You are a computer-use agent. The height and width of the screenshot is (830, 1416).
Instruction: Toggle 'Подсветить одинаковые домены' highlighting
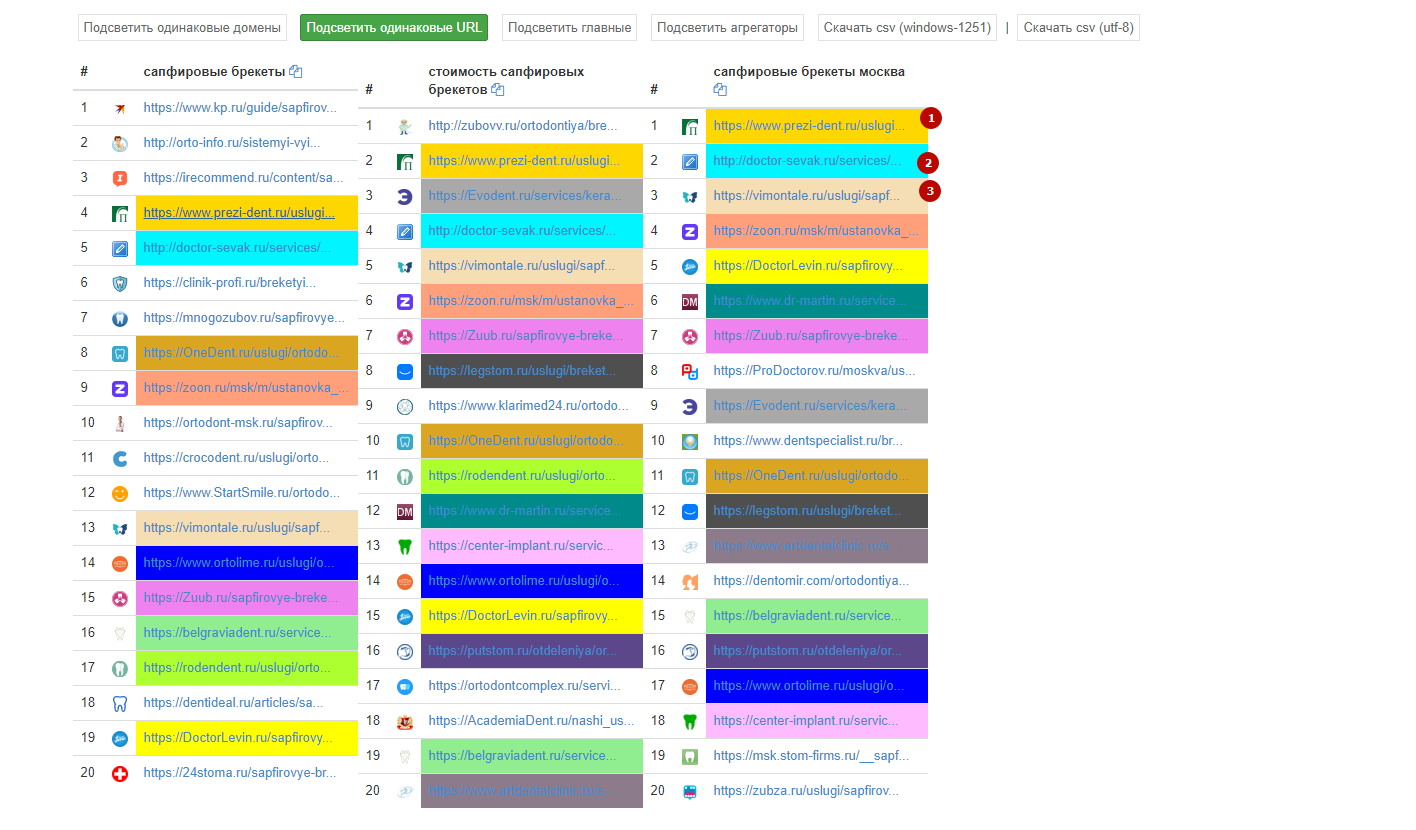point(182,28)
